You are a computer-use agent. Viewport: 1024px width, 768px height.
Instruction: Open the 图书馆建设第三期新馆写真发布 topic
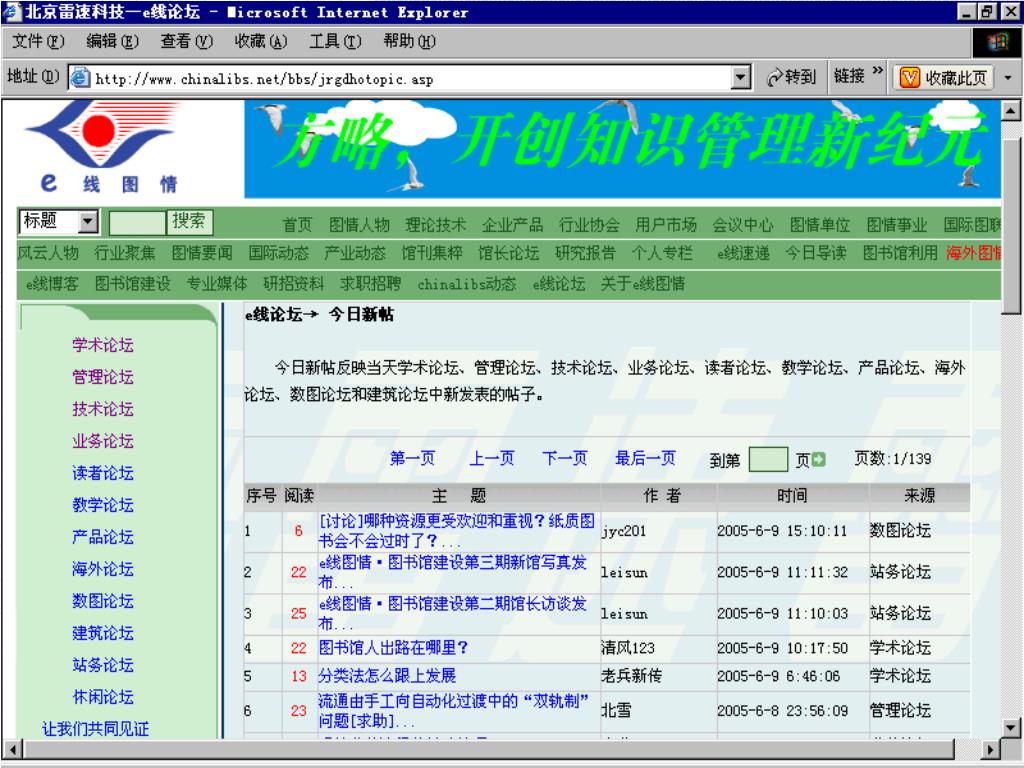453,571
